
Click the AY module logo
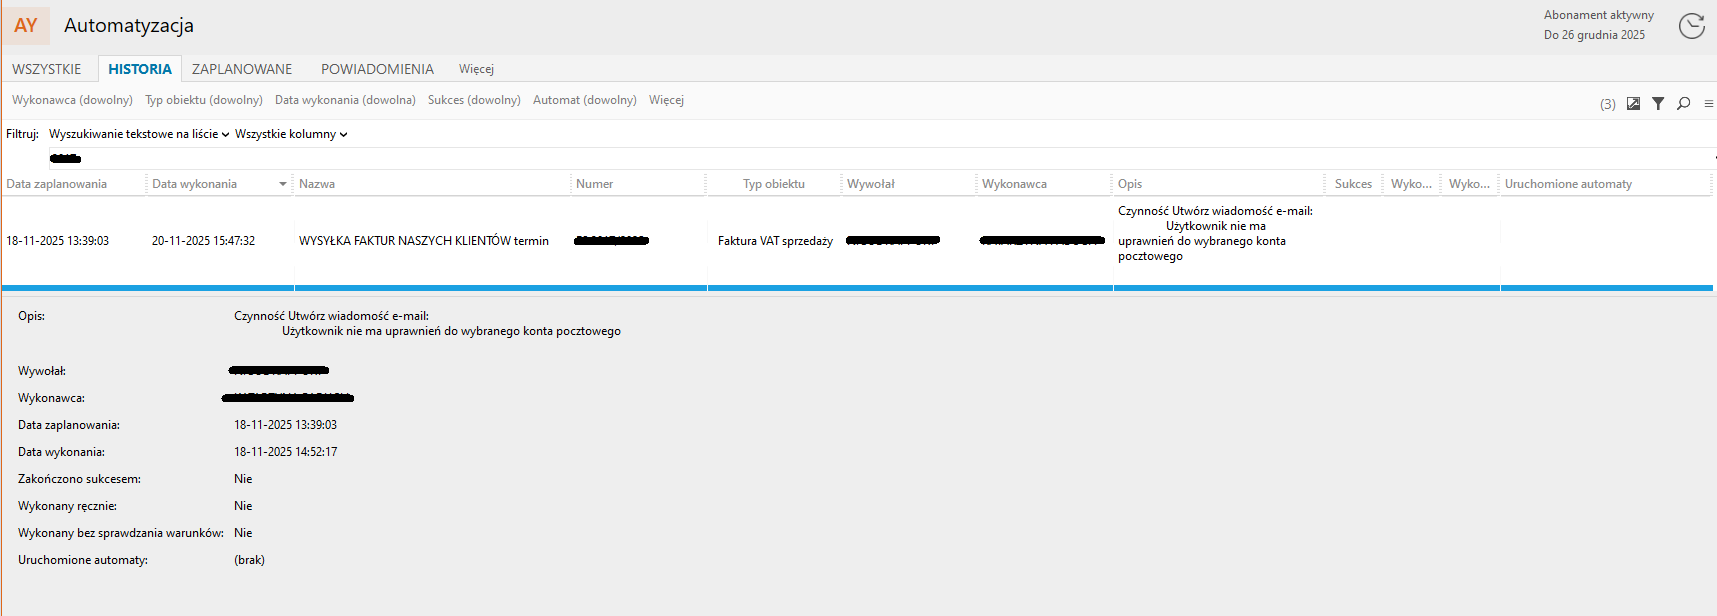point(26,26)
